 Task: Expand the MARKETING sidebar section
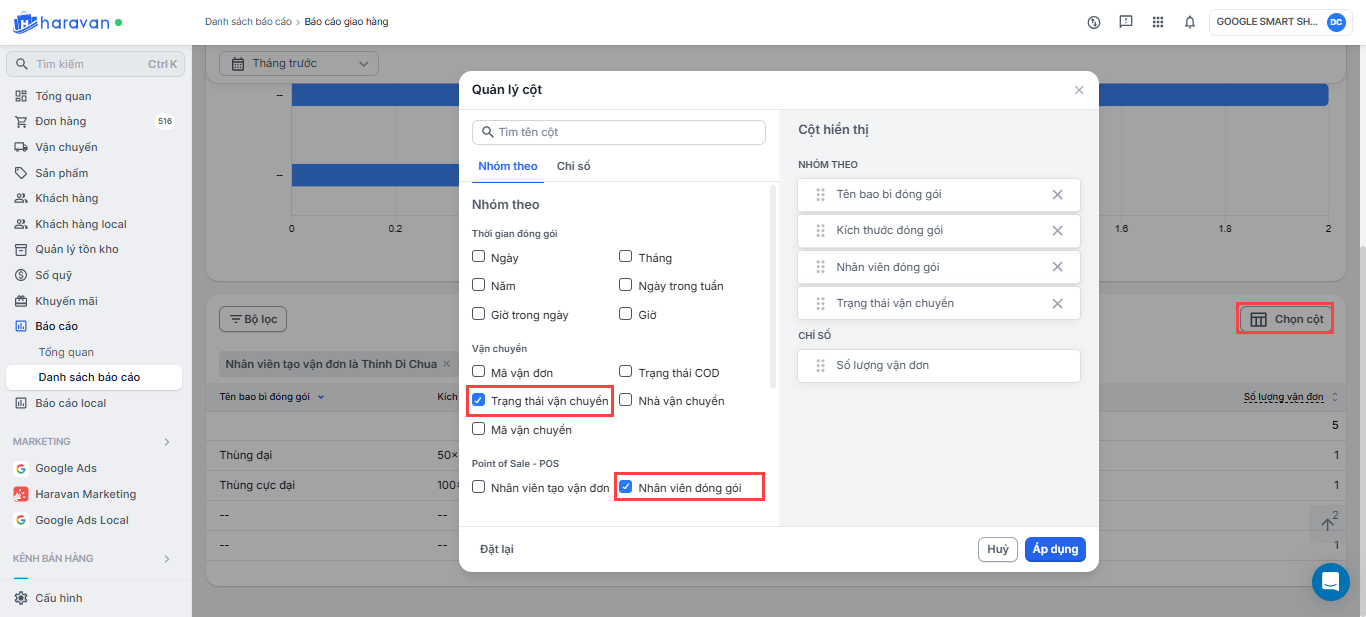(x=167, y=442)
